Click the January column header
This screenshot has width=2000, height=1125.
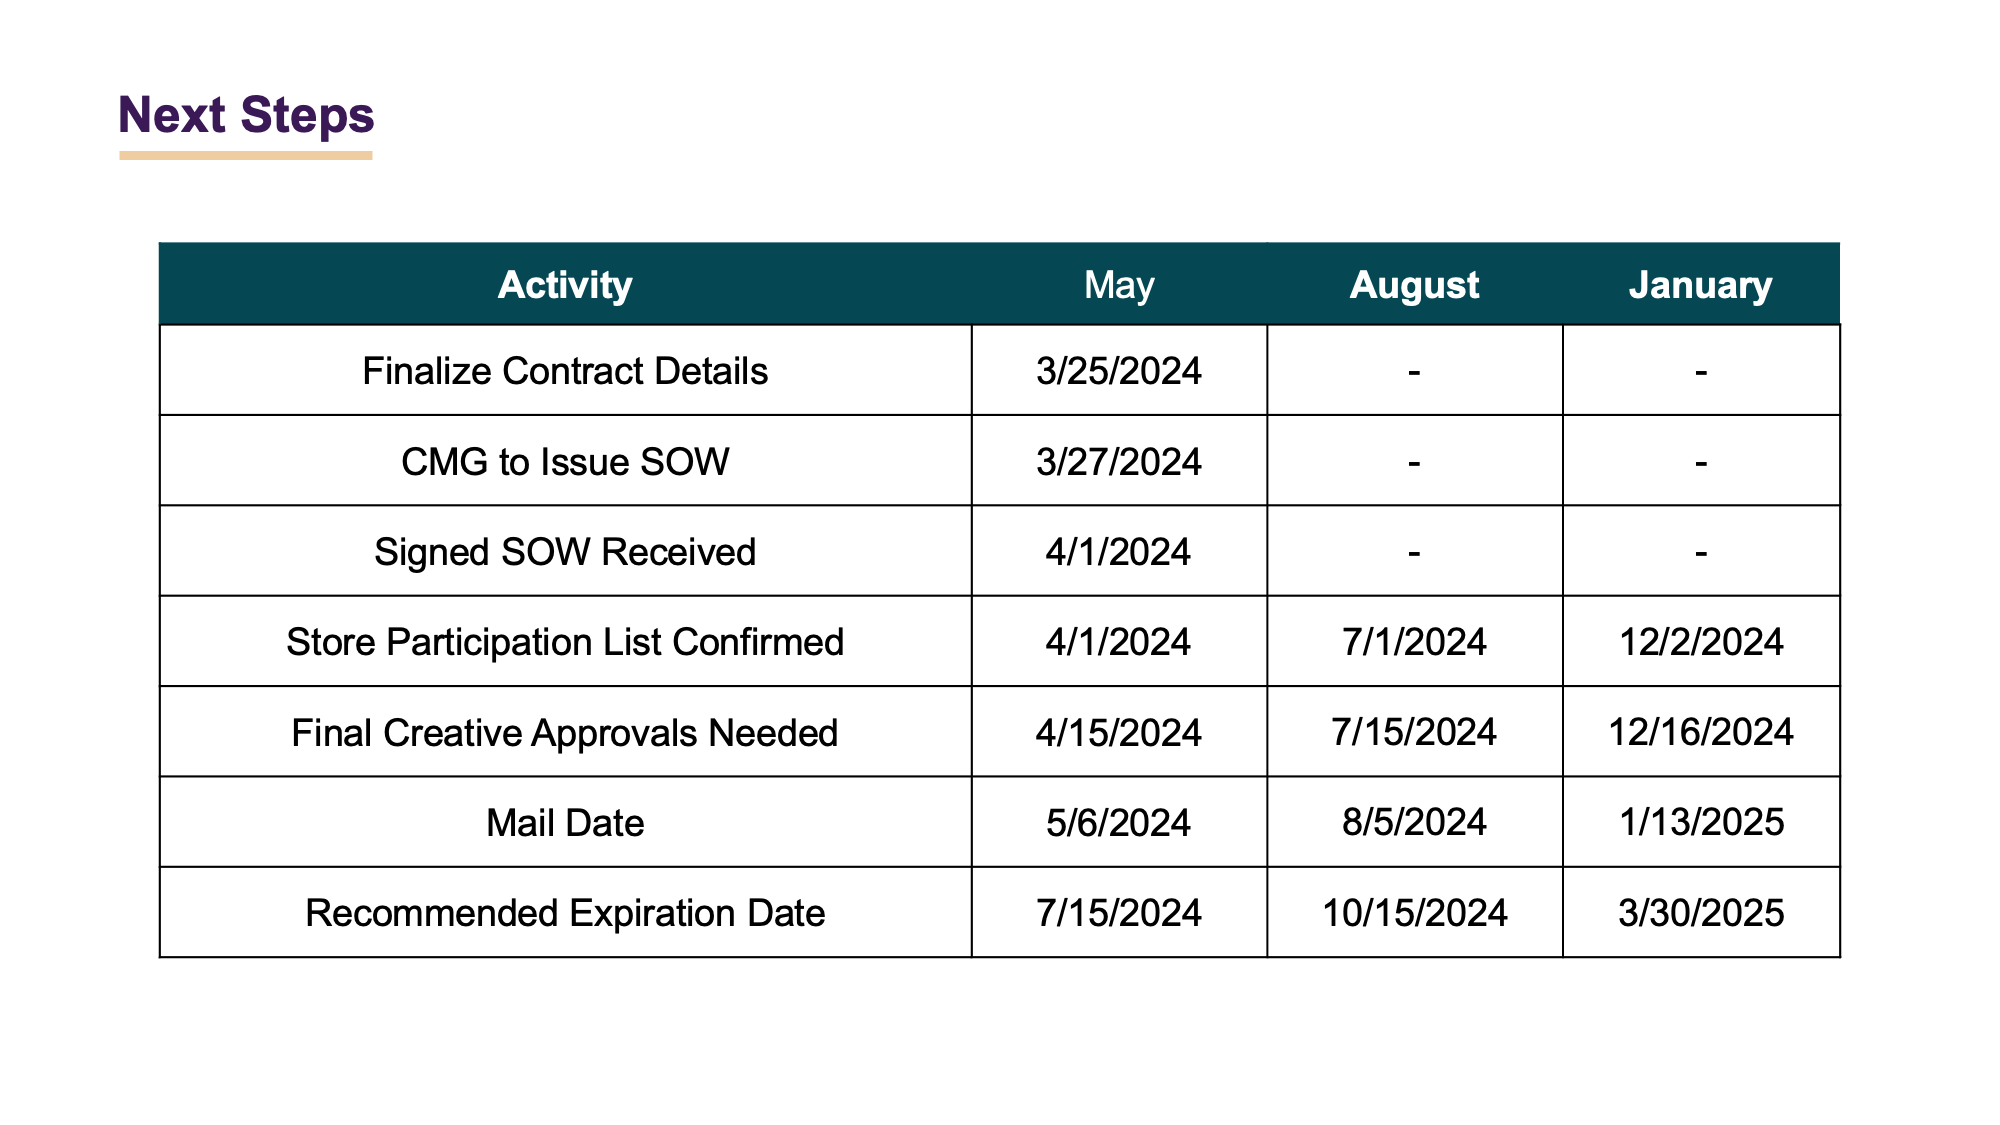pyautogui.click(x=1700, y=285)
